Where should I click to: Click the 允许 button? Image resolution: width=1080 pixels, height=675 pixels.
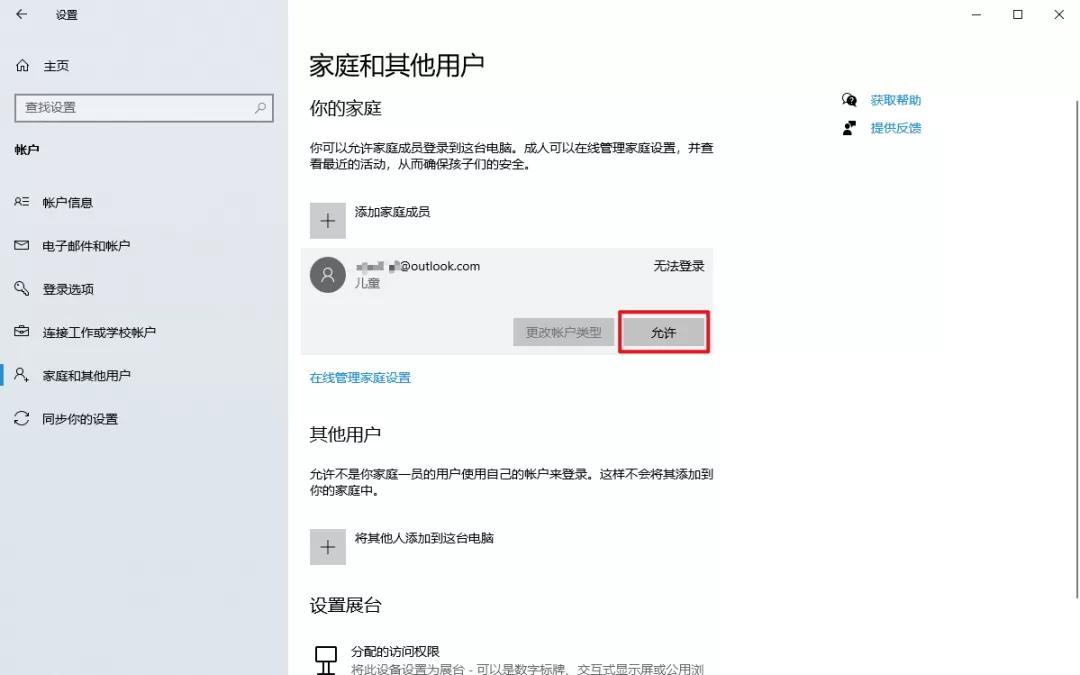[x=664, y=333]
